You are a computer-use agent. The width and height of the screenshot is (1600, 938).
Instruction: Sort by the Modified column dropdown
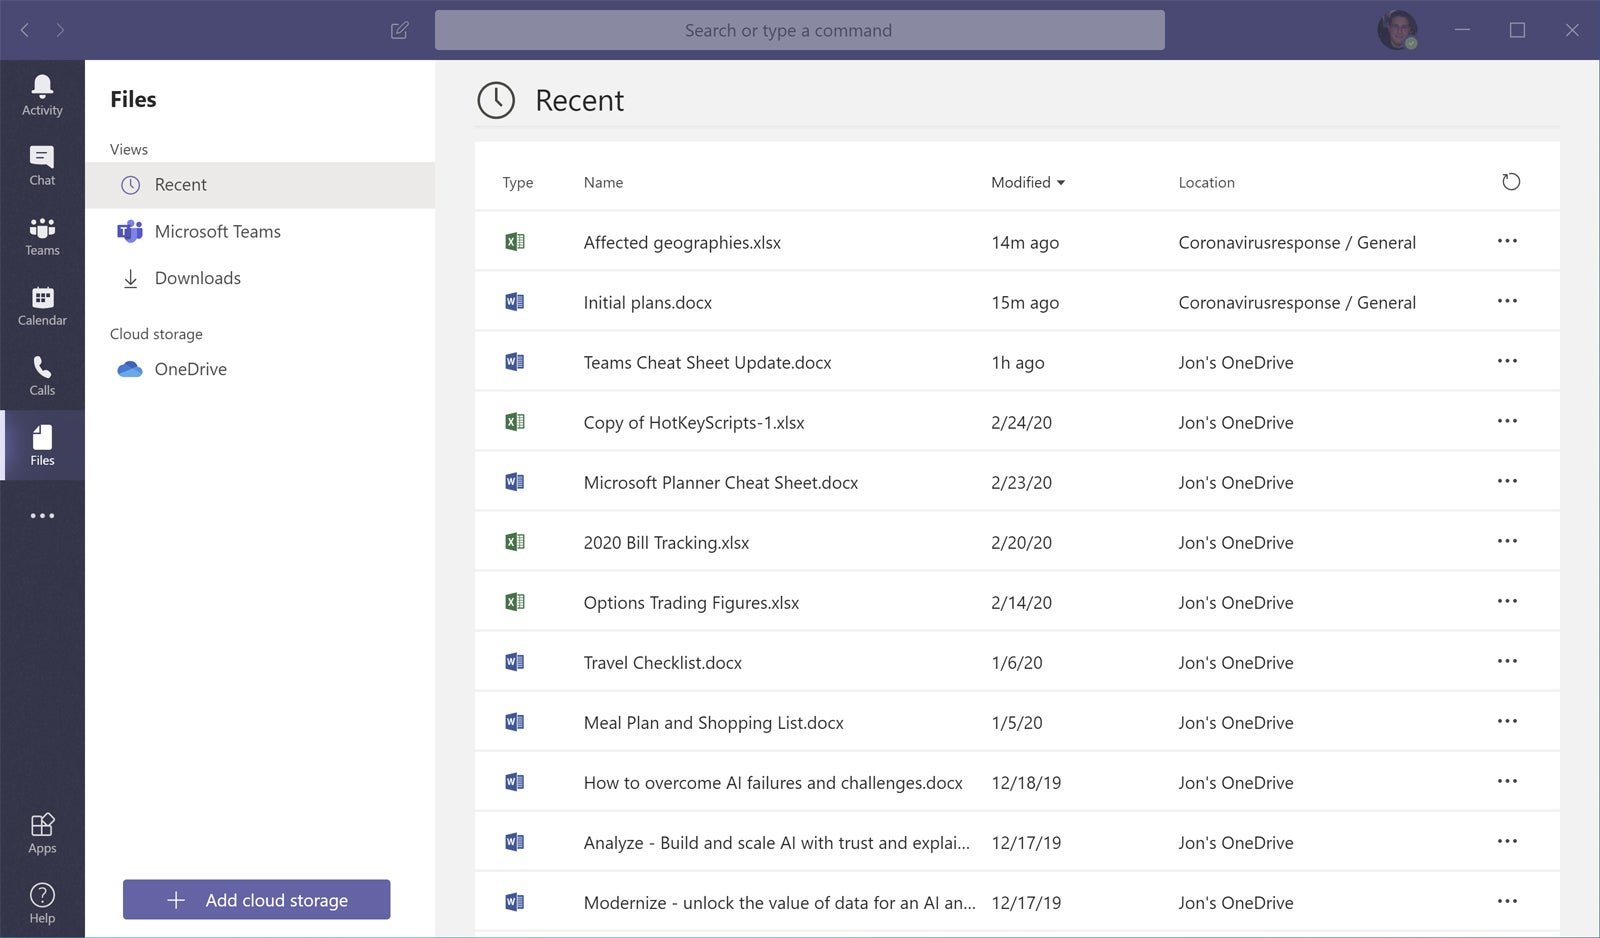pyautogui.click(x=1028, y=182)
